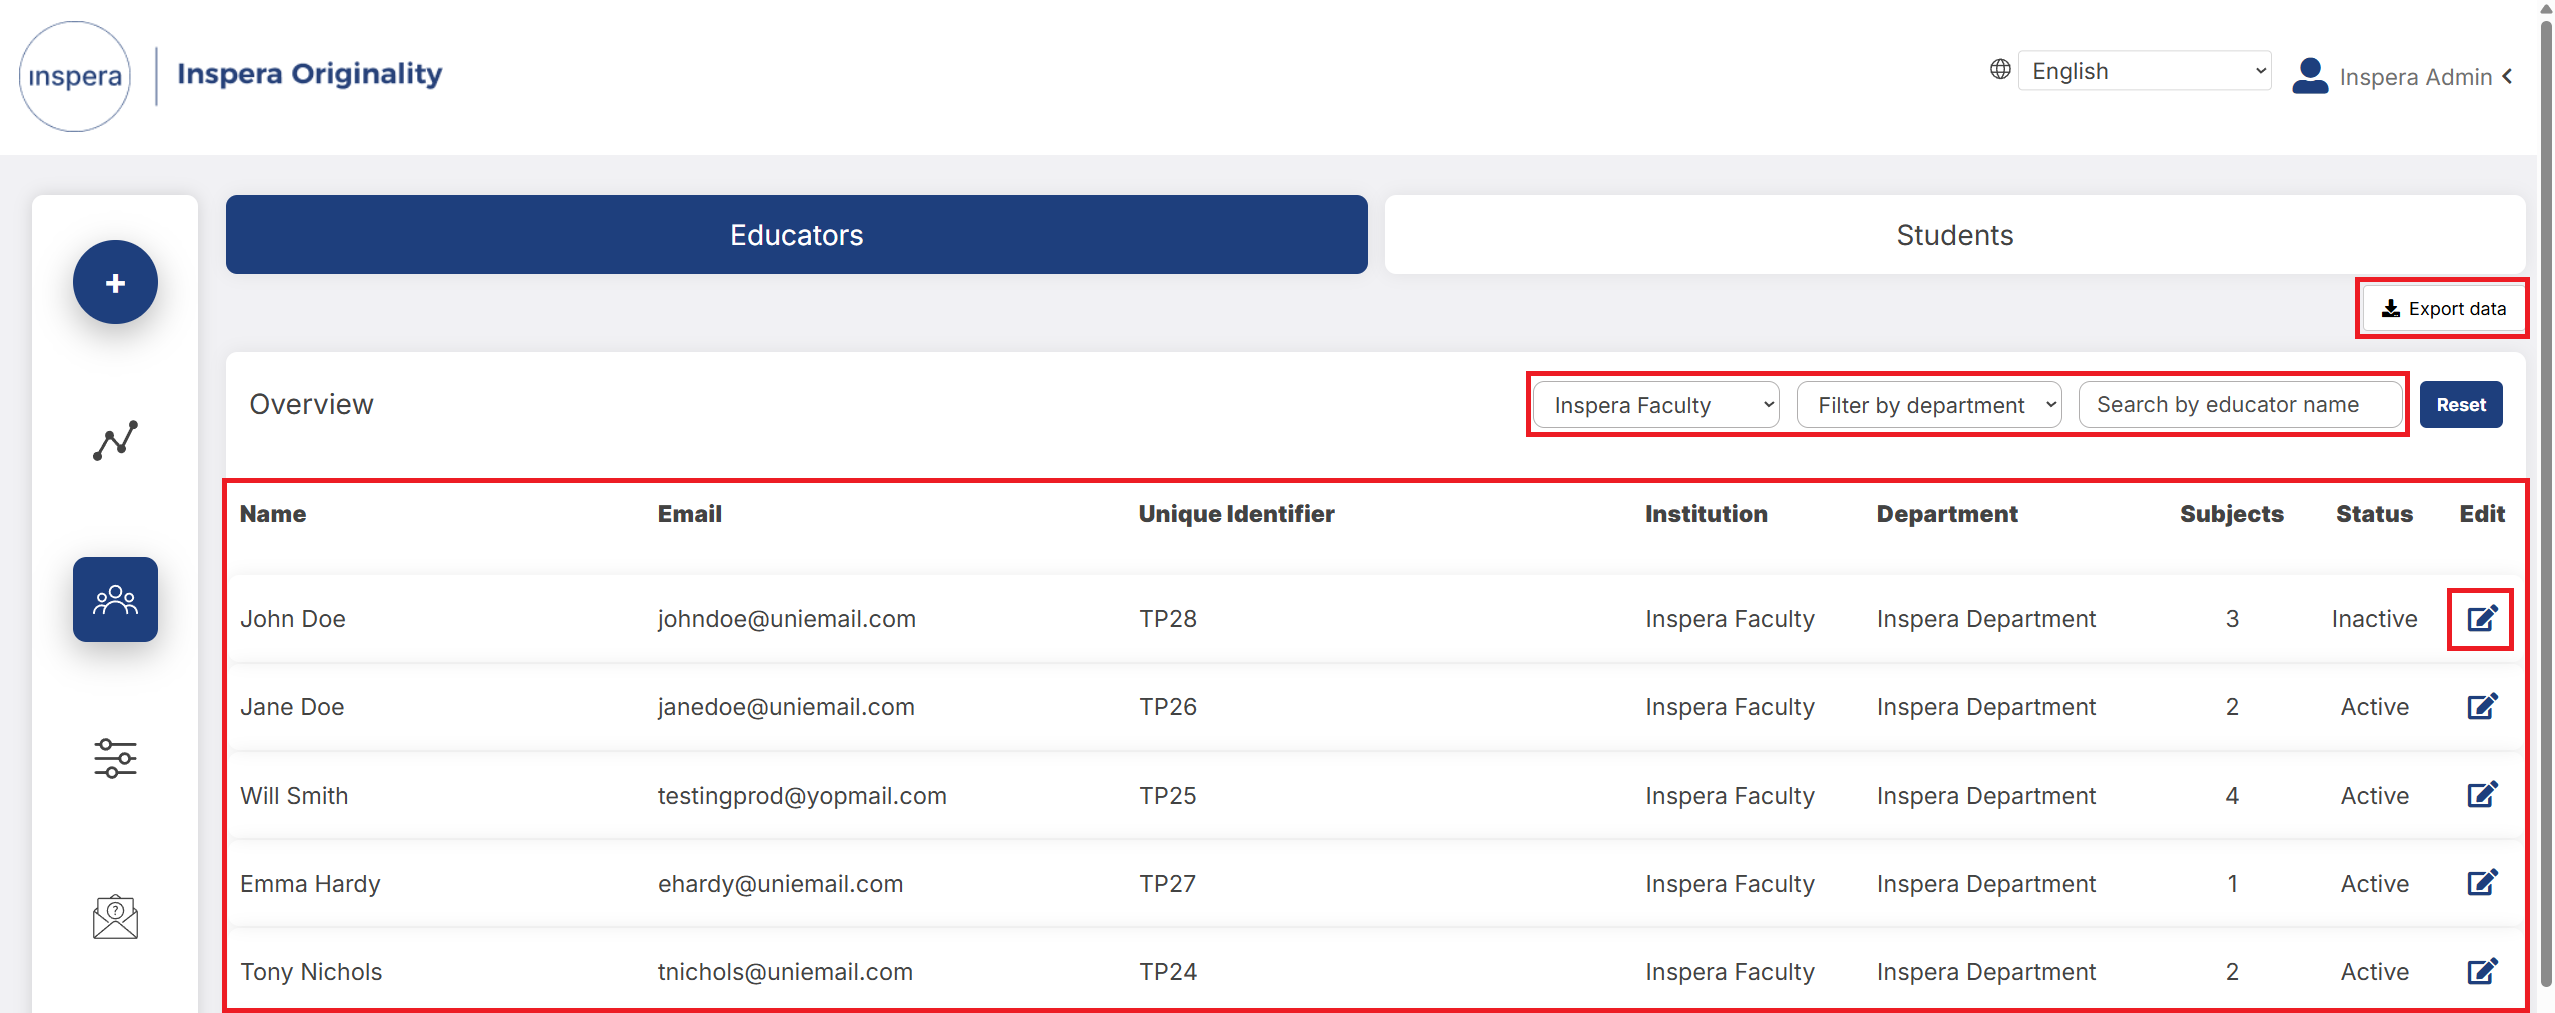
Task: Click Emma Hardy's Inspera Department cell
Action: [1986, 884]
